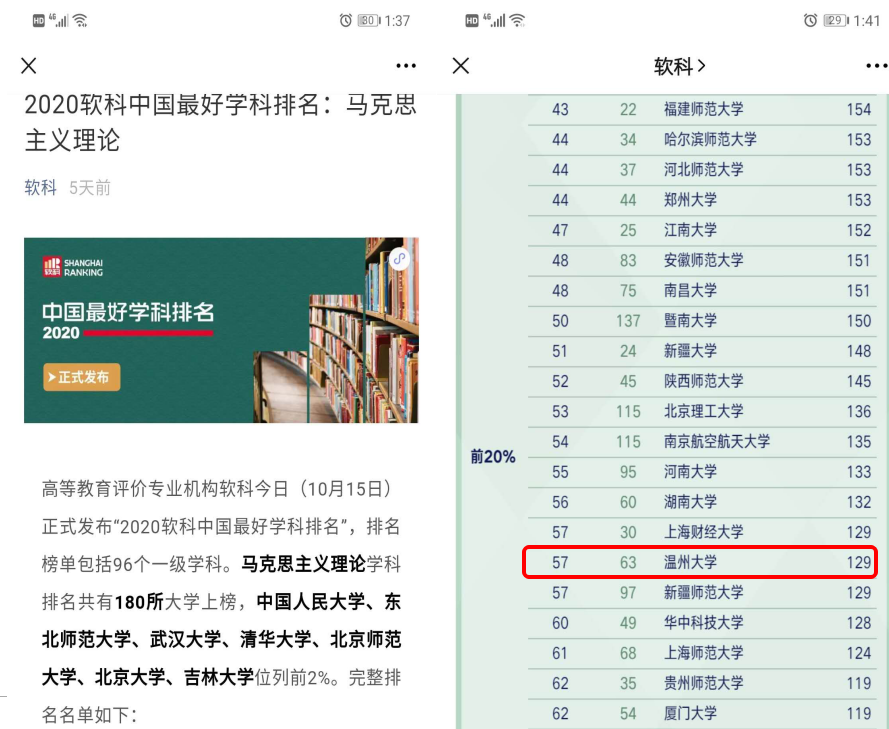Tap the link icon on the banner image
889x729 pixels.
(400, 259)
